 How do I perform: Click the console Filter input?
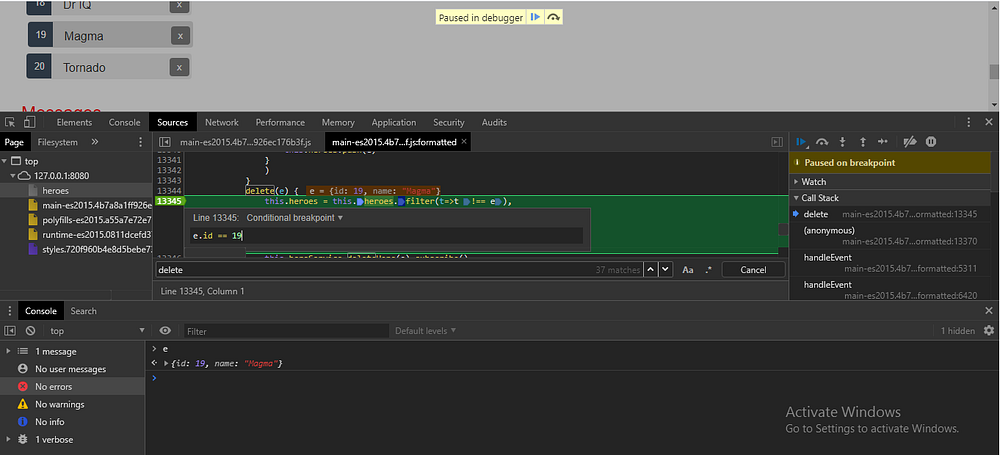point(286,331)
